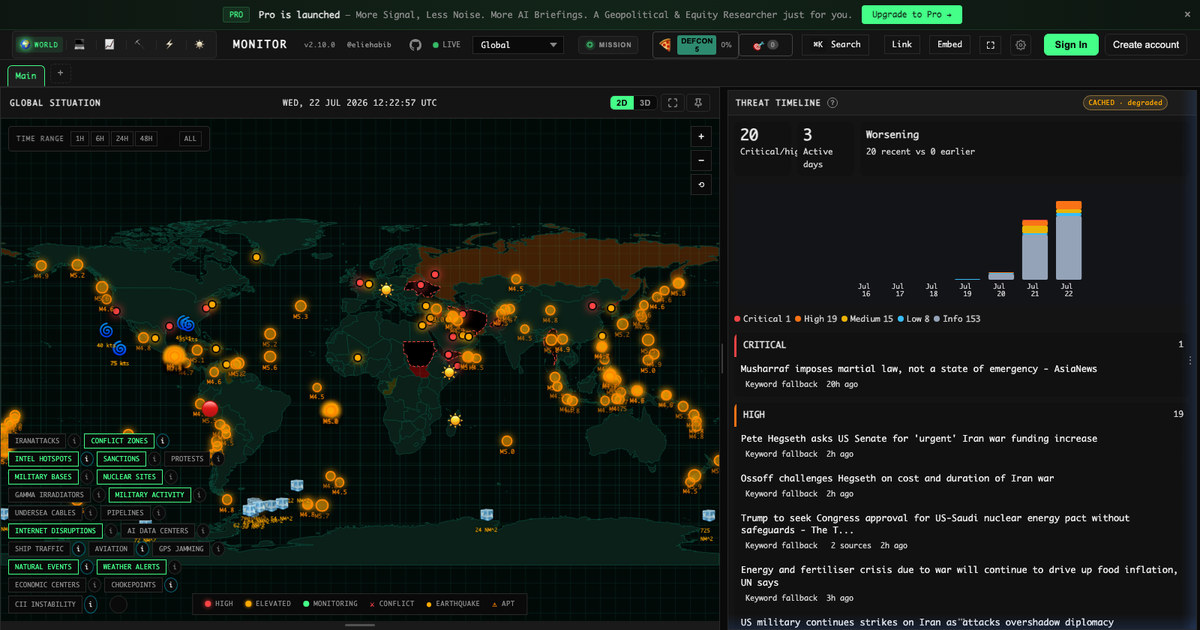Zoom in on the map
Image resolution: width=1200 pixels, height=630 pixels.
point(701,136)
